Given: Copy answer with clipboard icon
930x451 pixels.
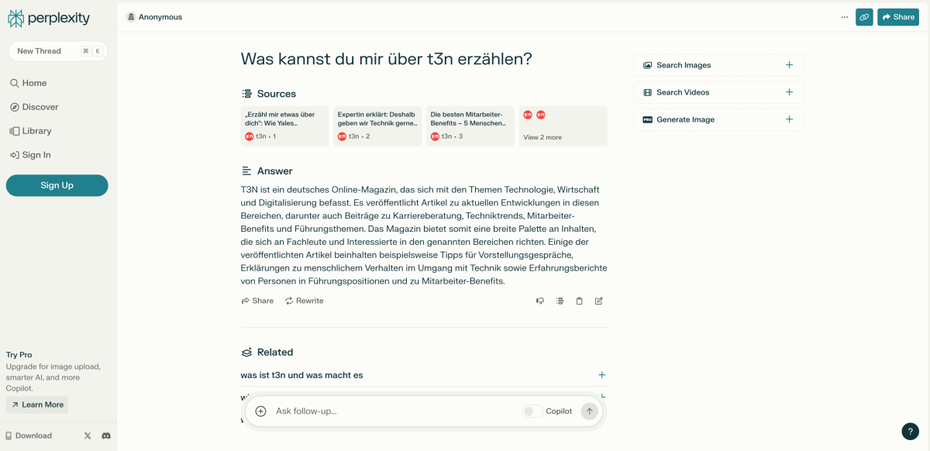Looking at the screenshot, I should coord(579,301).
